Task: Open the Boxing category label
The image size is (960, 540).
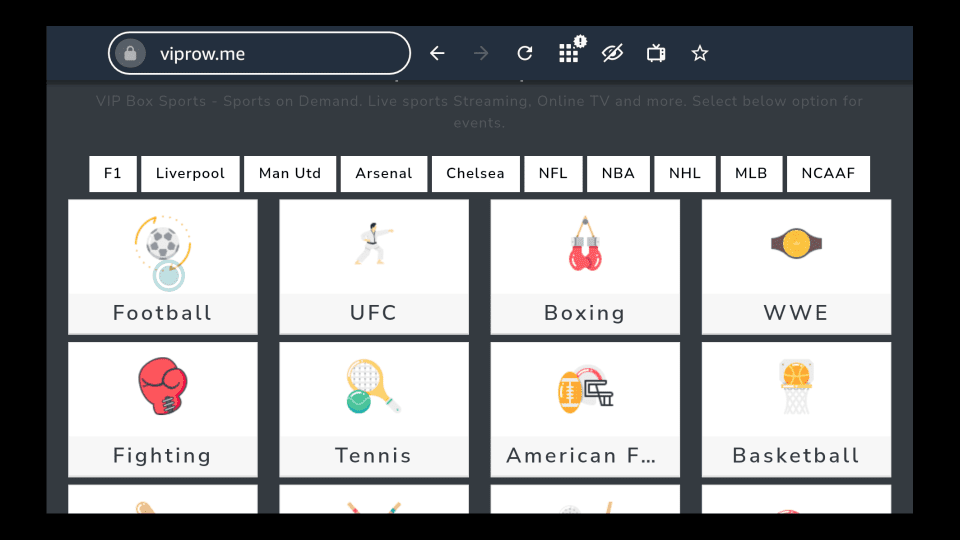Action: click(x=585, y=313)
